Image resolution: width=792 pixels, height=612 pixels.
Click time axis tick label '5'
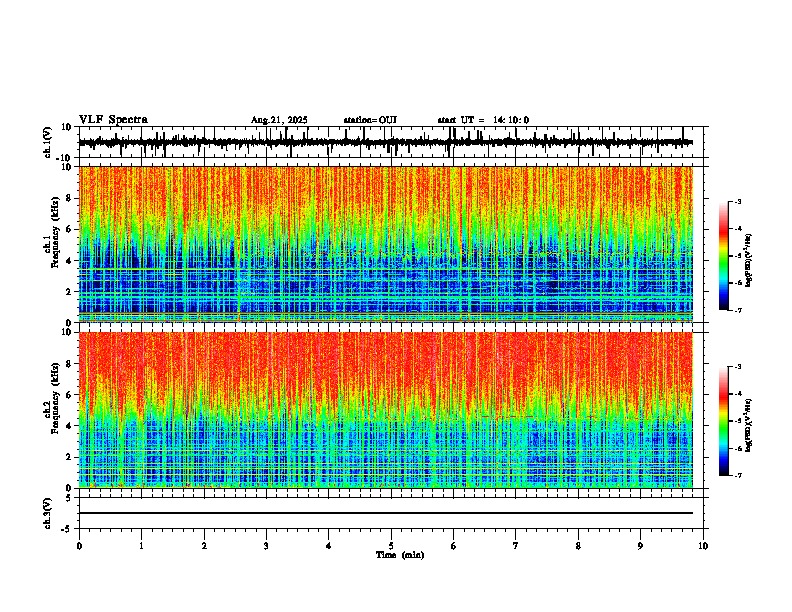point(391,546)
